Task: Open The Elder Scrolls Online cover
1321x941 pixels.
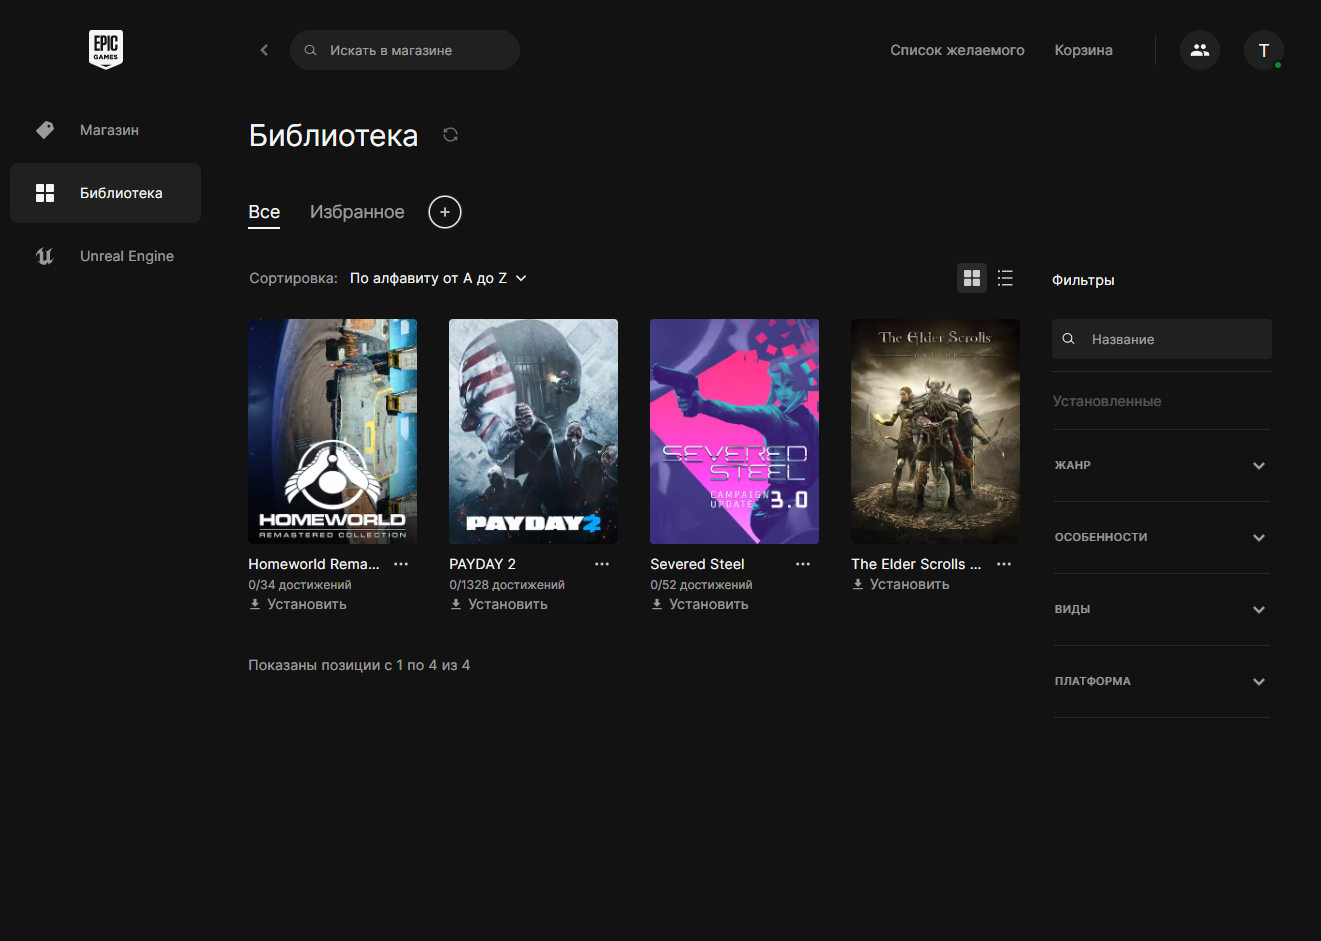Action: point(935,431)
